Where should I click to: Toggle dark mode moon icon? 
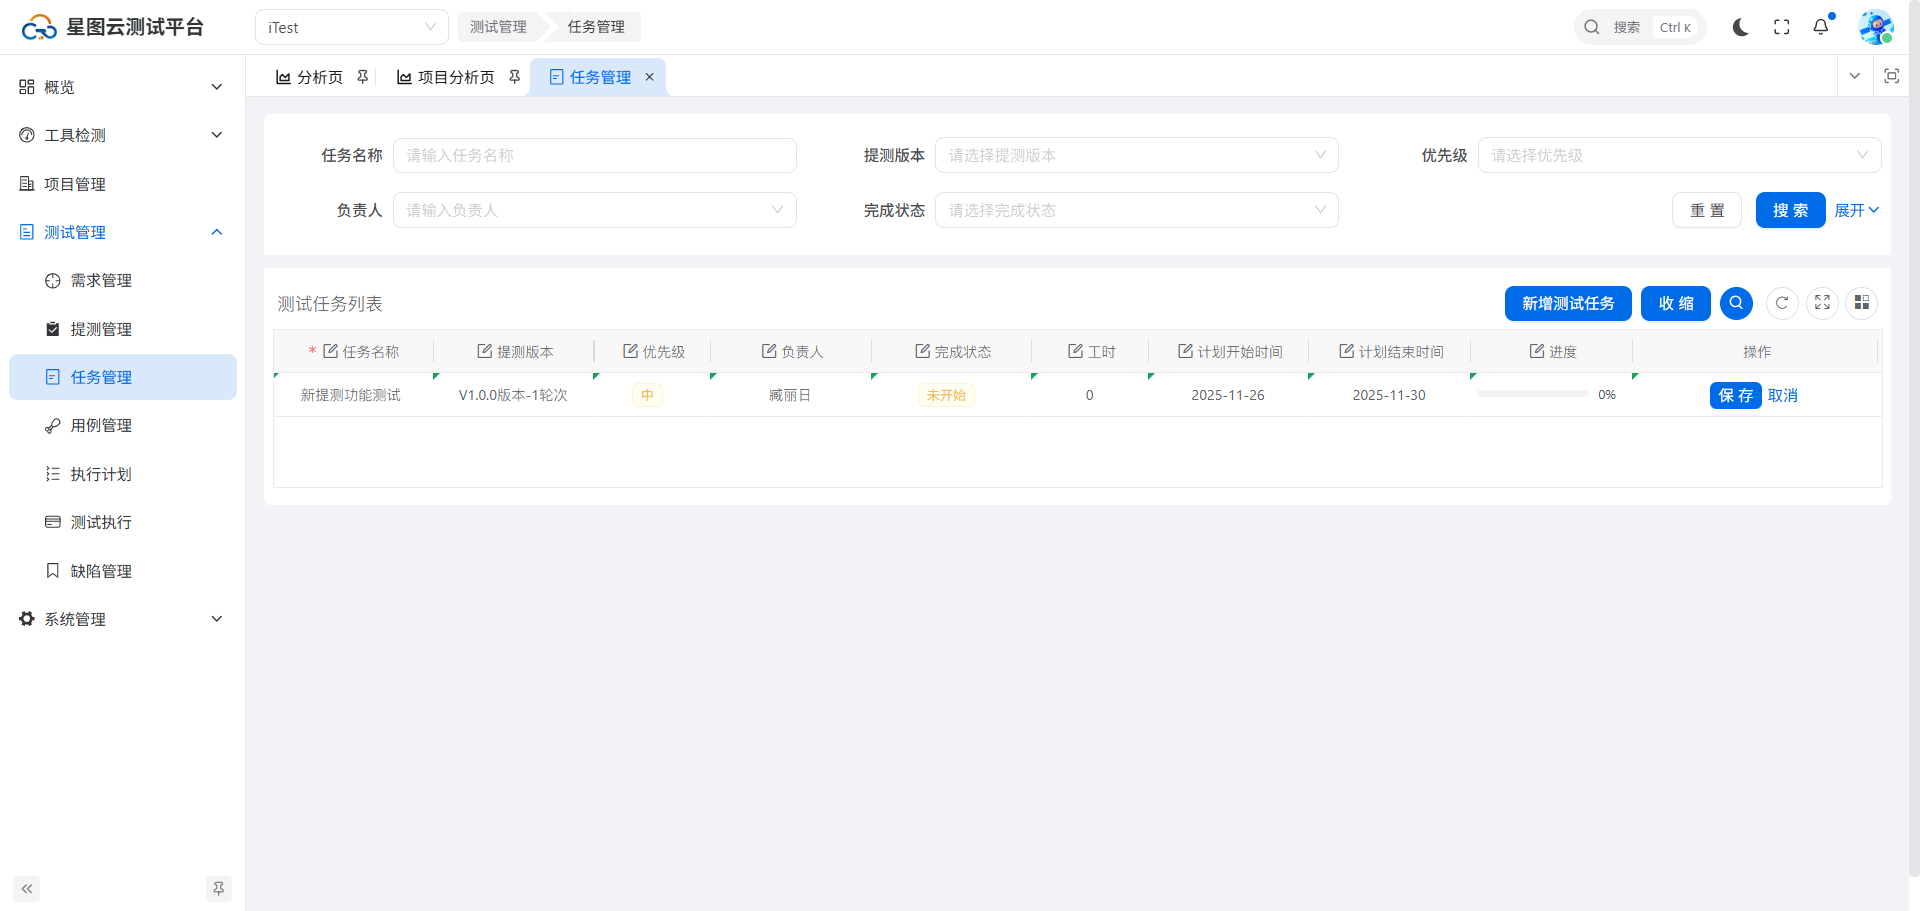point(1740,27)
